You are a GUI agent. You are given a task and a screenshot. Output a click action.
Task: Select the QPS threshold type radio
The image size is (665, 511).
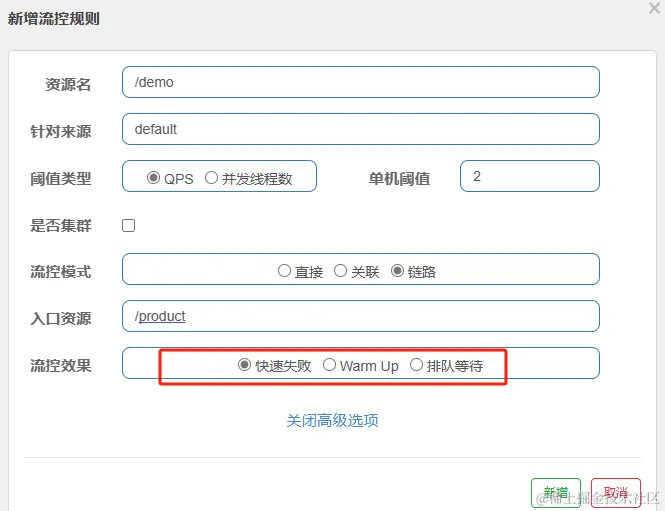coord(153,177)
